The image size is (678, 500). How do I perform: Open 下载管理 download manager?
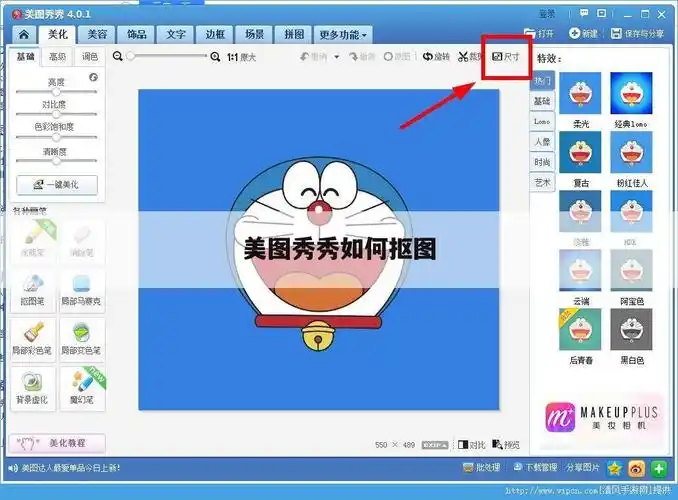click(x=535, y=468)
